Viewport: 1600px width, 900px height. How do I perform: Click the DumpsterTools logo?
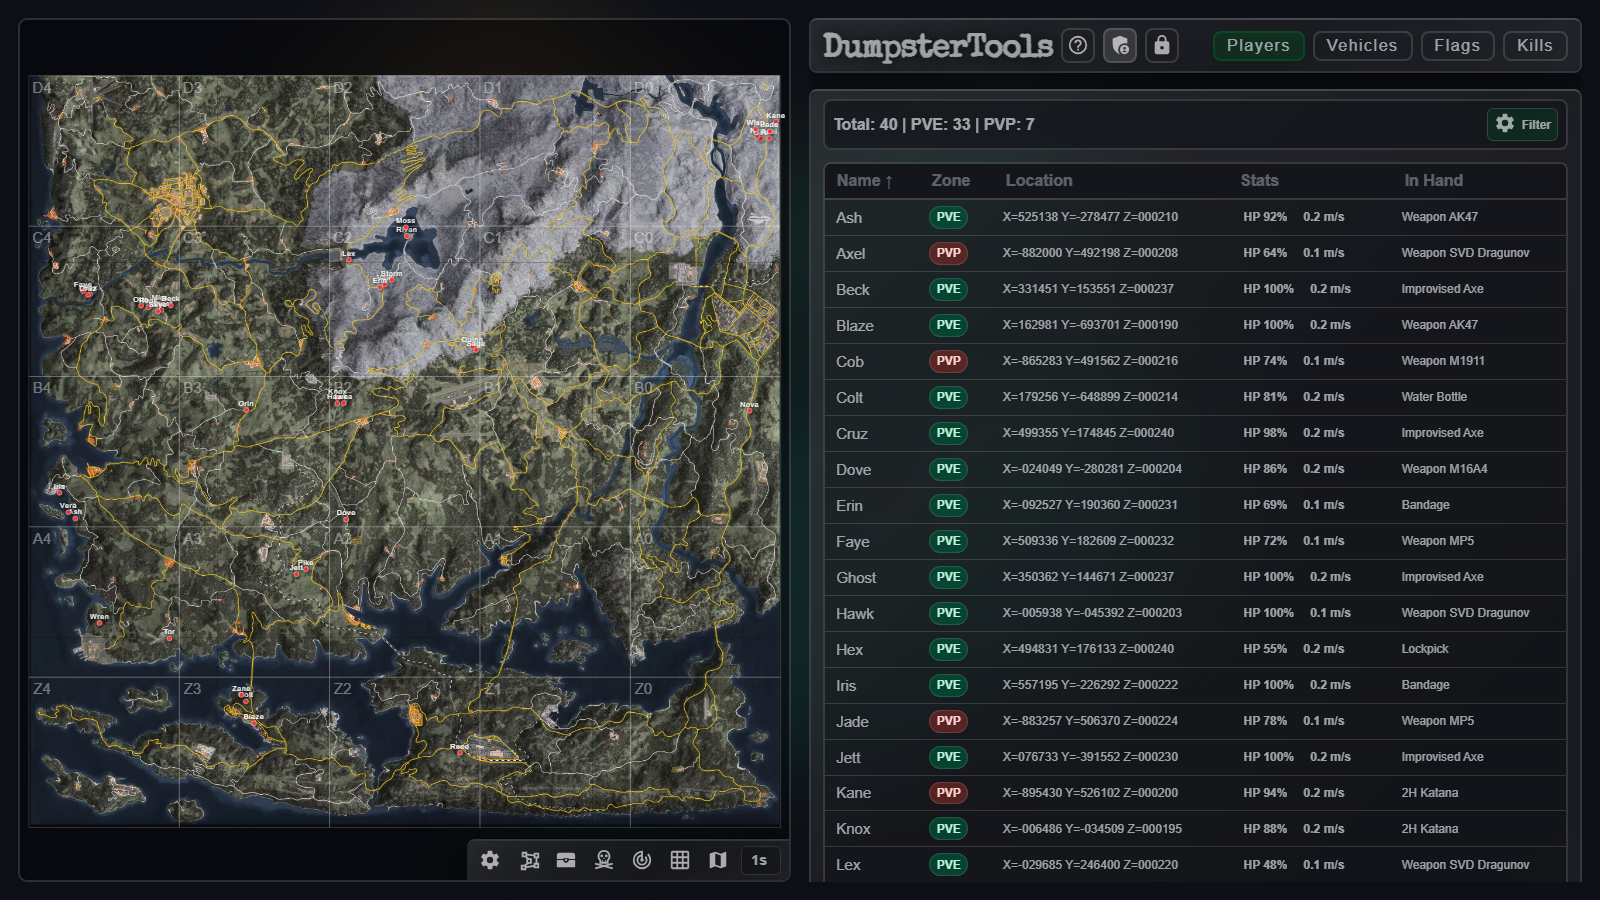click(x=937, y=45)
